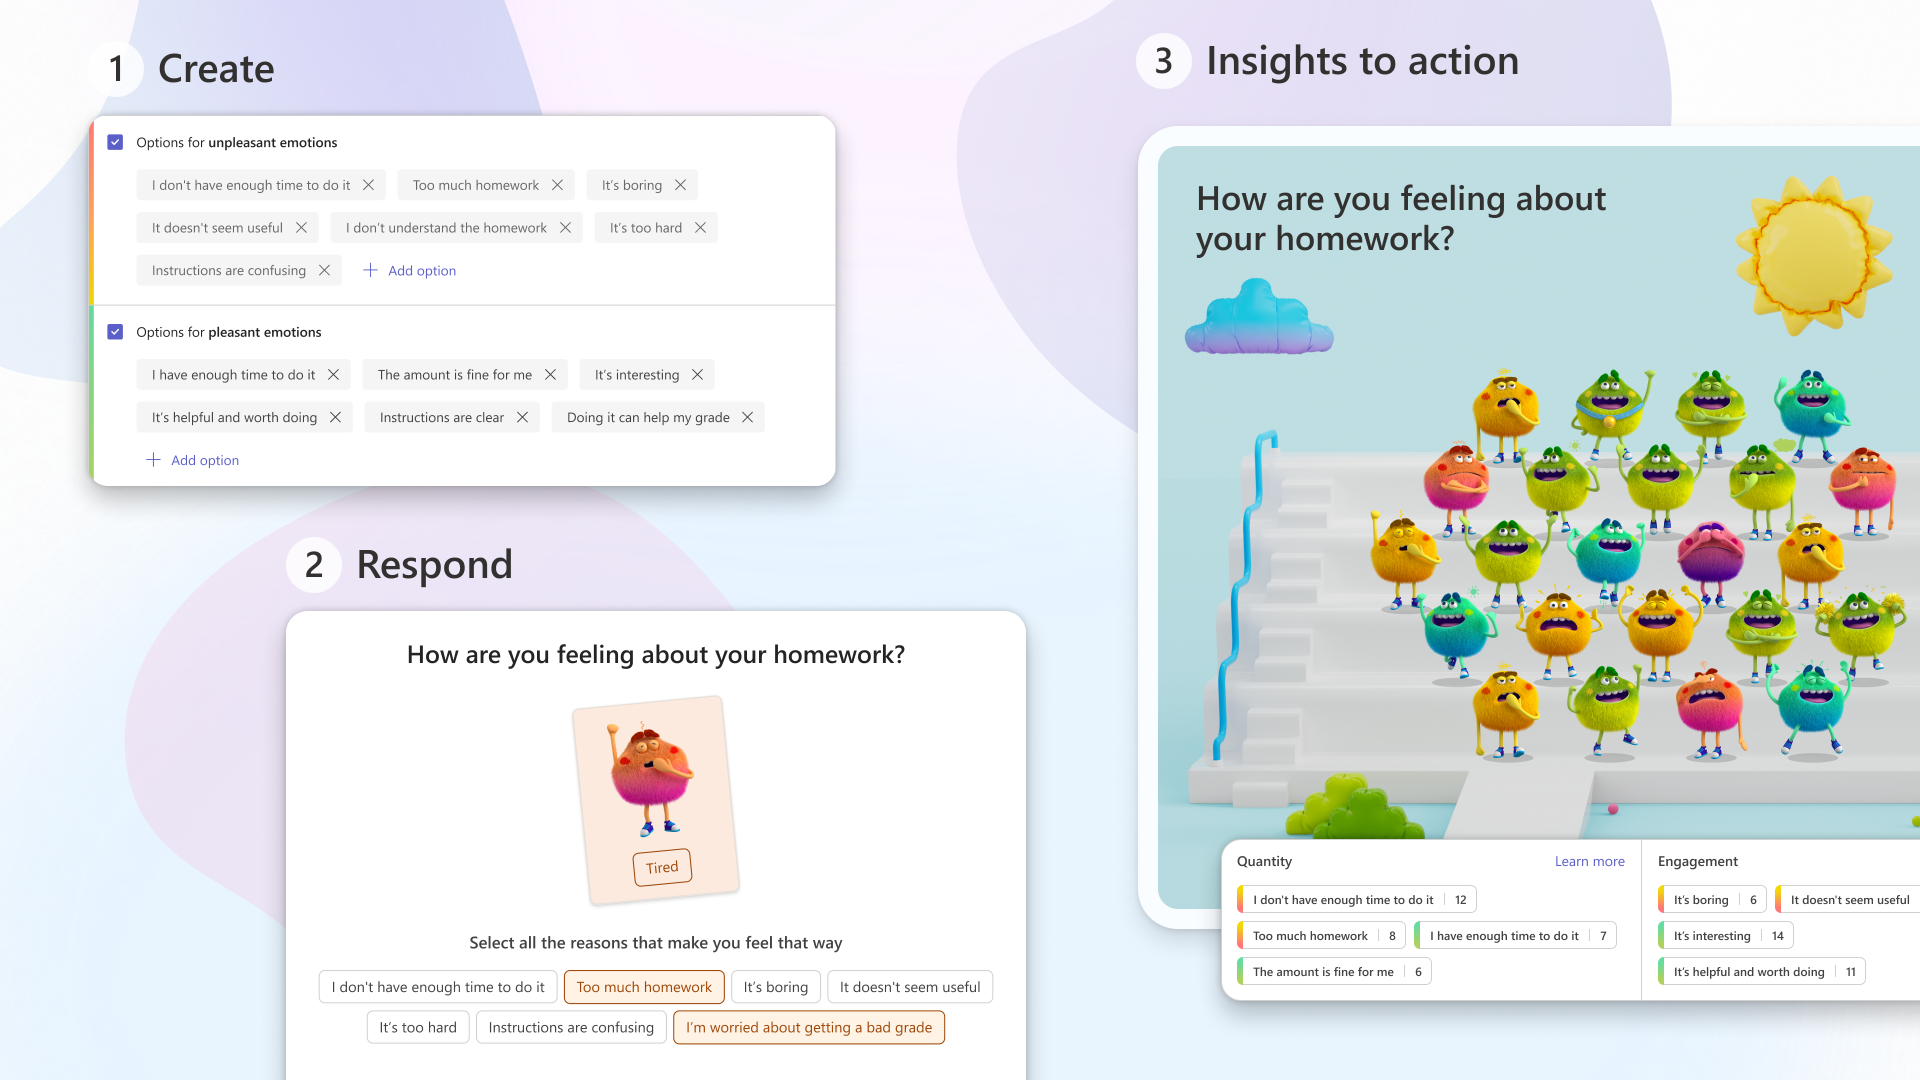
Task: Click the Add option for unpleasant emotions
Action: pos(409,270)
